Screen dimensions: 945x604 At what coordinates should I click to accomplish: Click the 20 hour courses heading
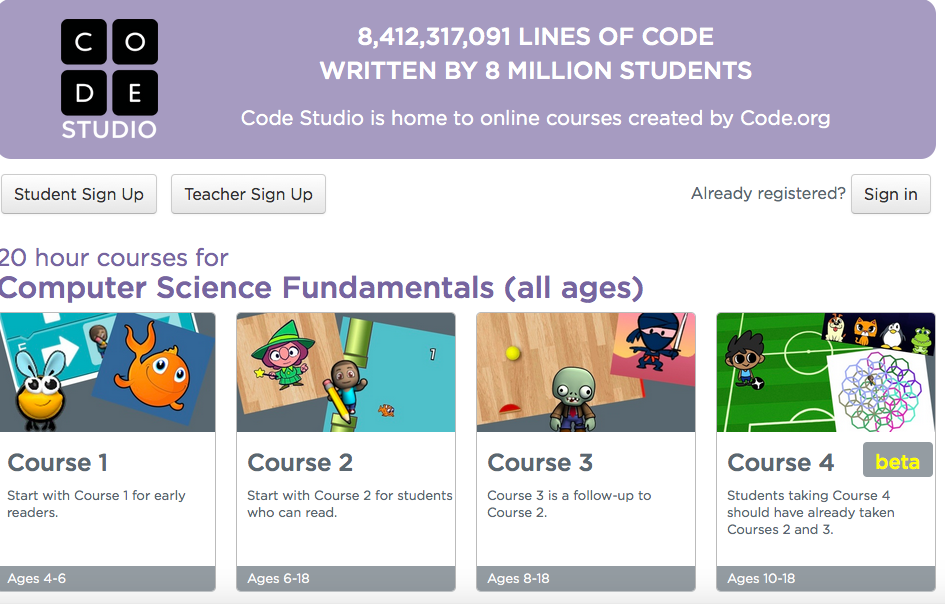click(x=113, y=257)
